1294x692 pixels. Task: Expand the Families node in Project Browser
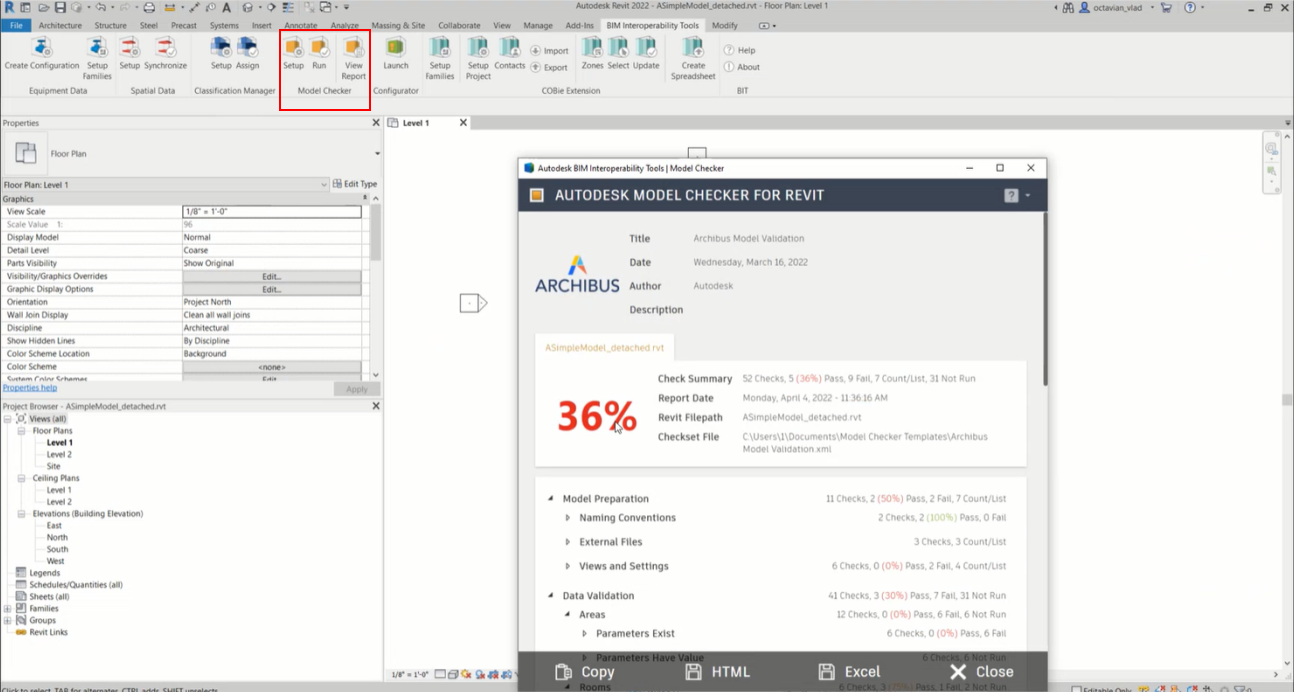pyautogui.click(x=8, y=609)
